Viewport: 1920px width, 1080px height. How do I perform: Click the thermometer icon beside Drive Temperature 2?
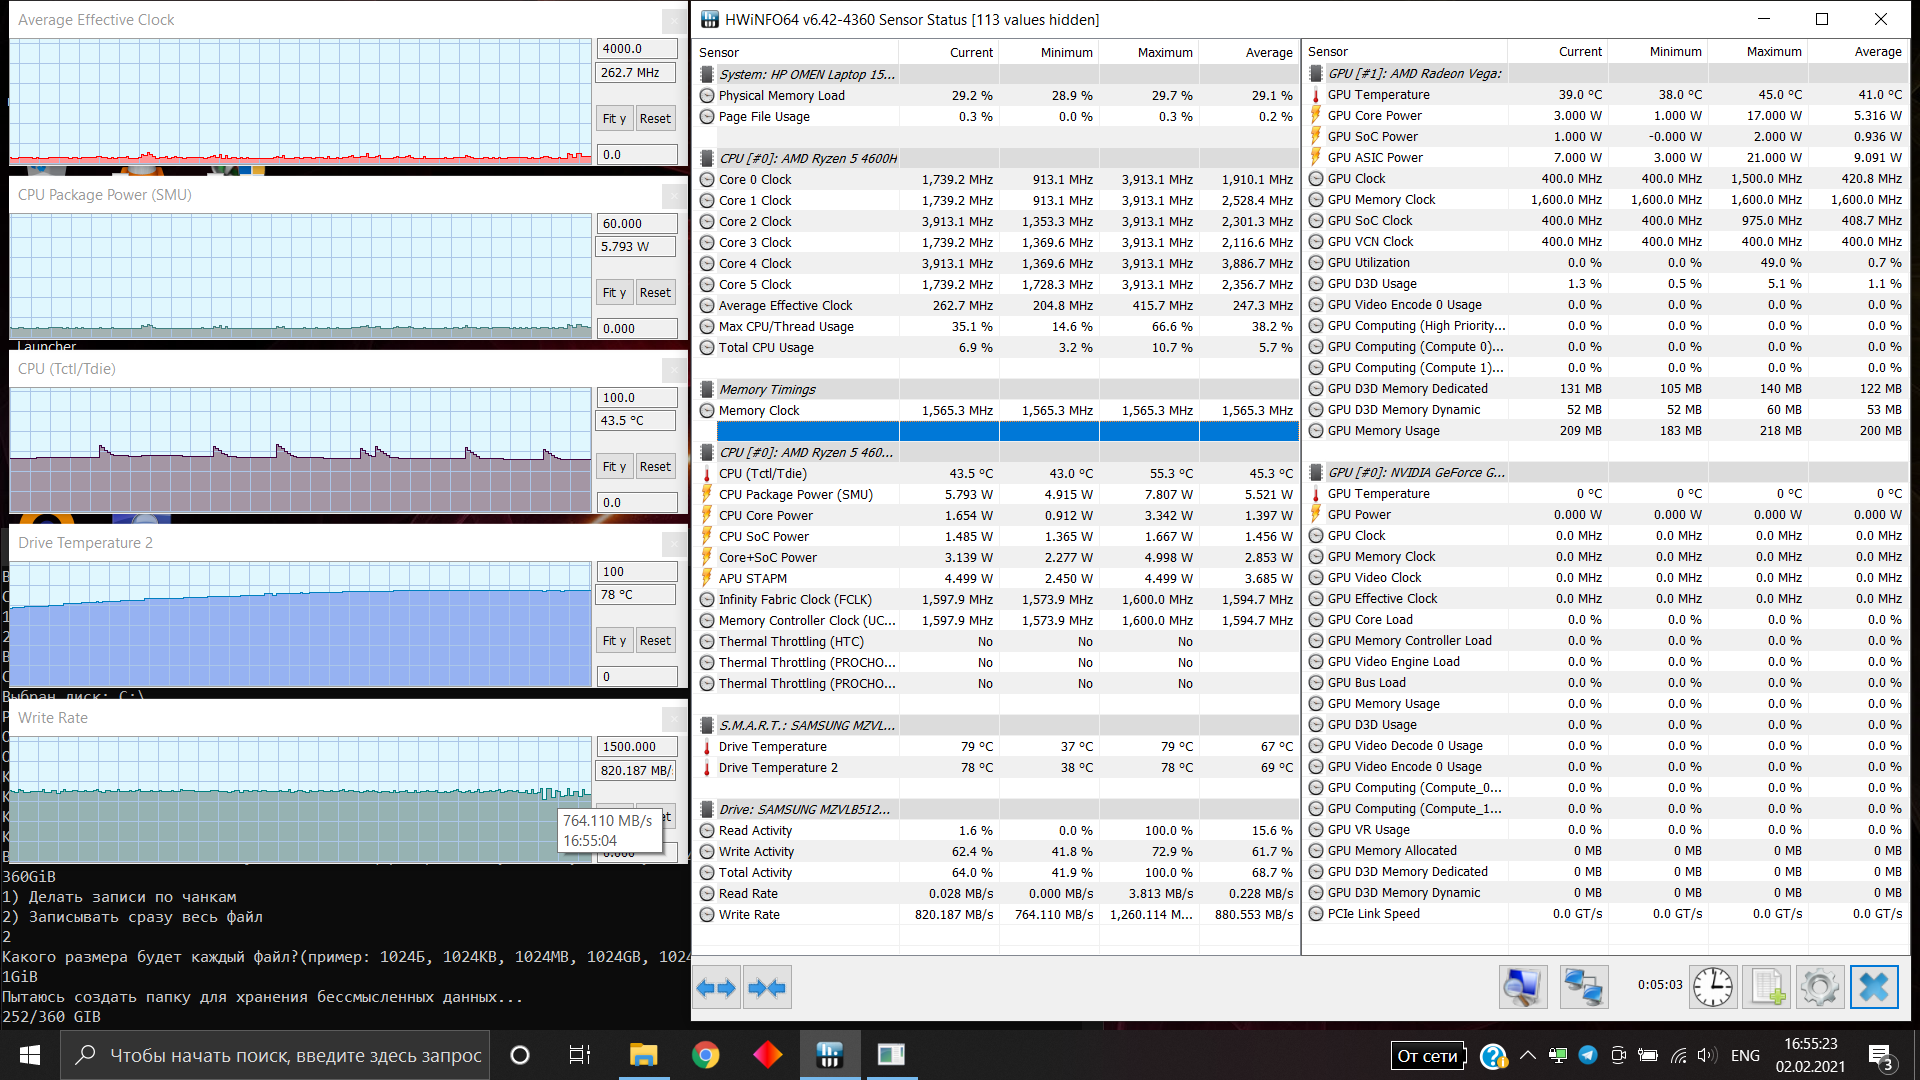click(x=707, y=768)
